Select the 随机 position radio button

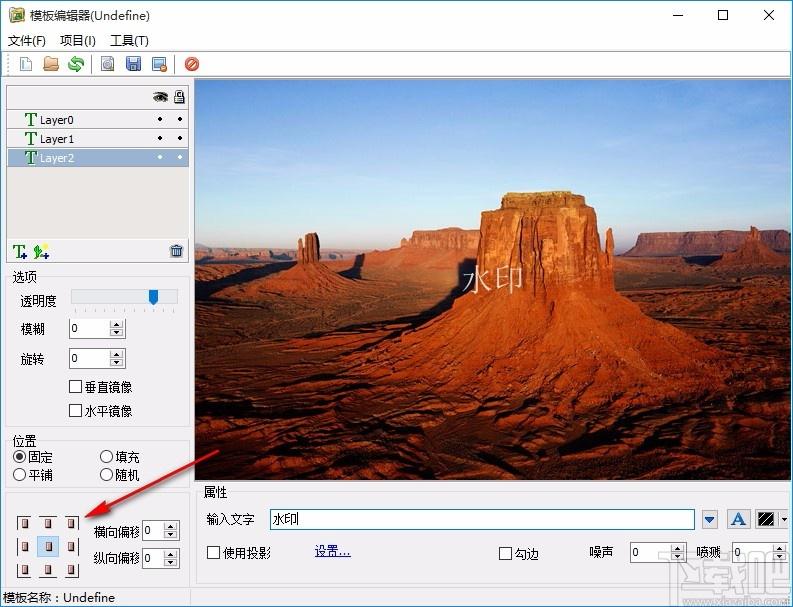coord(106,474)
